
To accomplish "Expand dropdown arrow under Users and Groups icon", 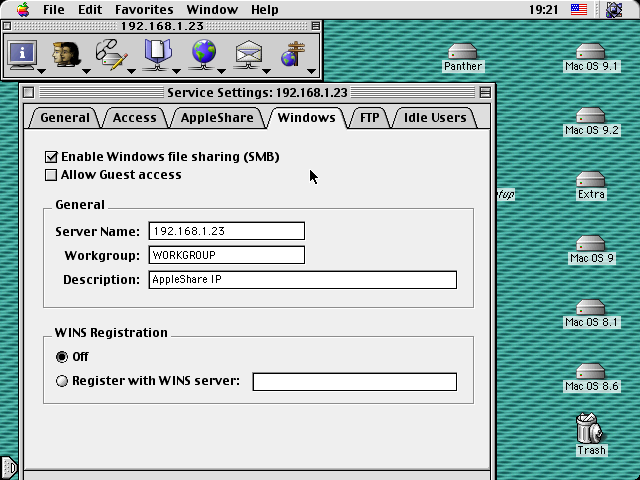I will coord(86,71).
